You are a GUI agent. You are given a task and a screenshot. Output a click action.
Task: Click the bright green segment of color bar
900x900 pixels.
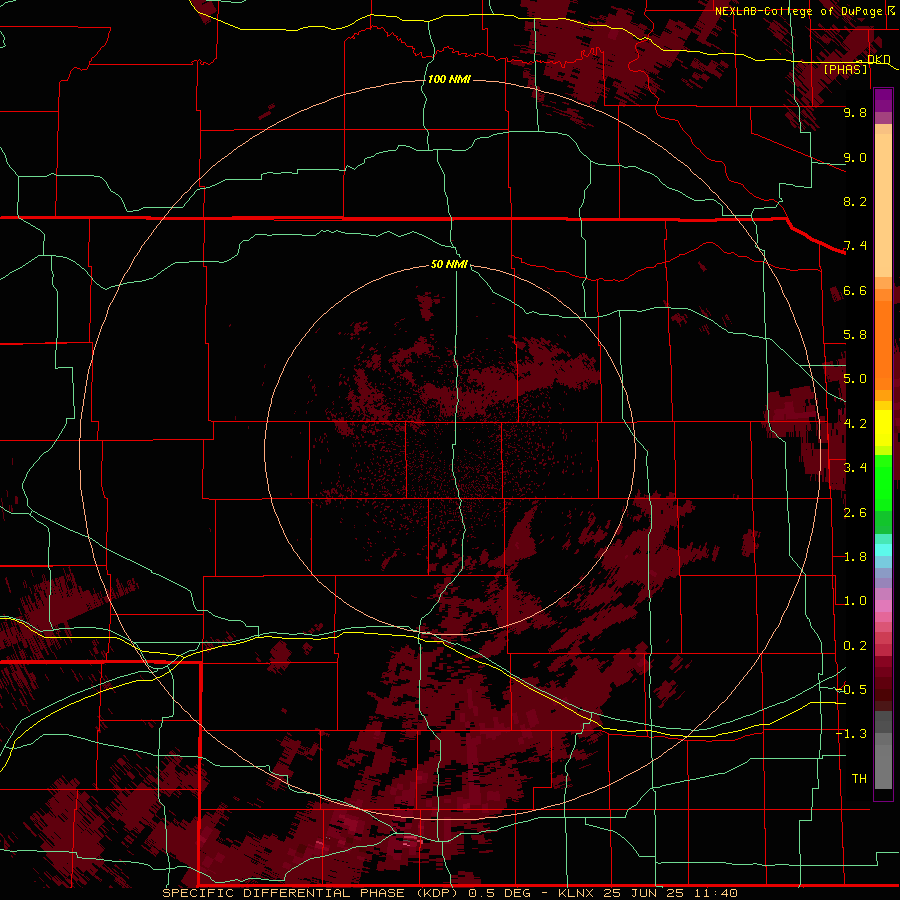click(x=883, y=482)
